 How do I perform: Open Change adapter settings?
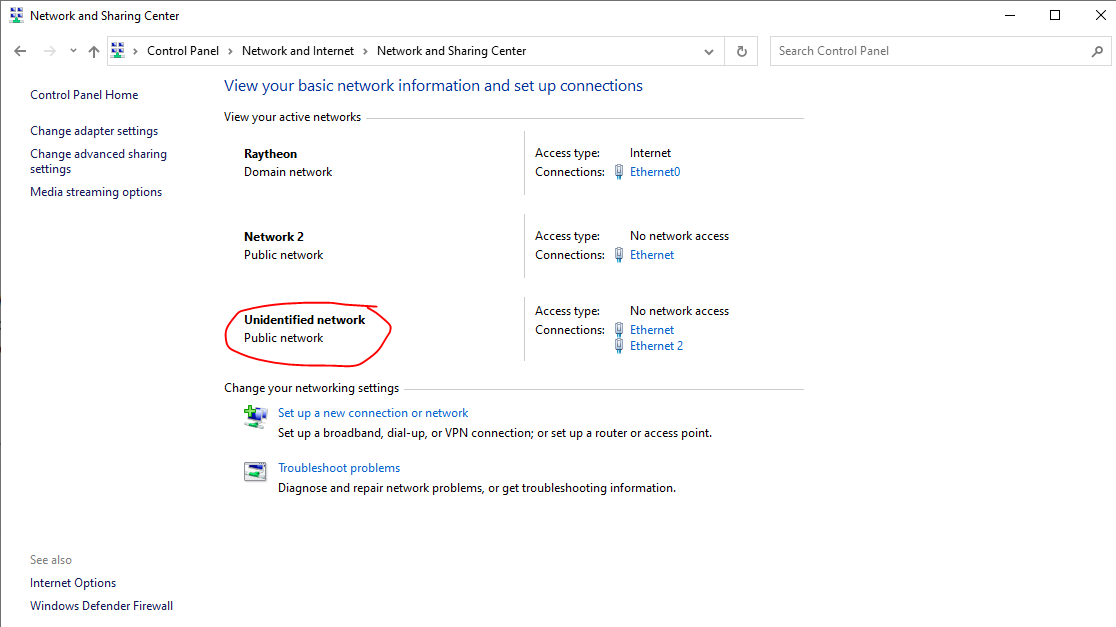pos(94,131)
